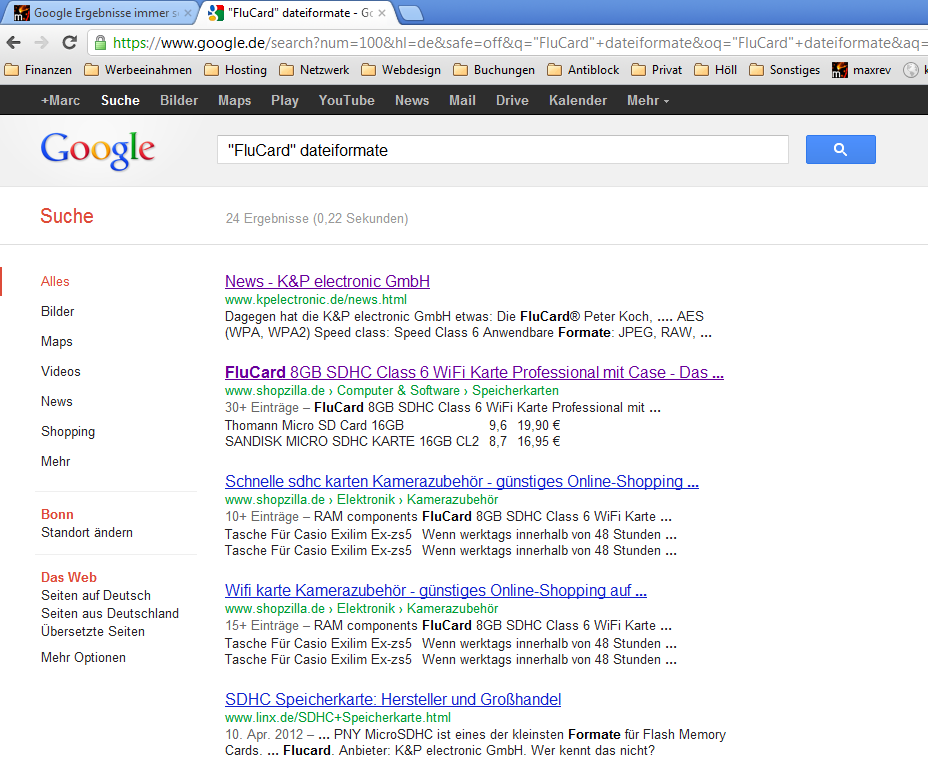The image size is (928, 770).
Task: Click the Google search query field
Action: point(502,150)
